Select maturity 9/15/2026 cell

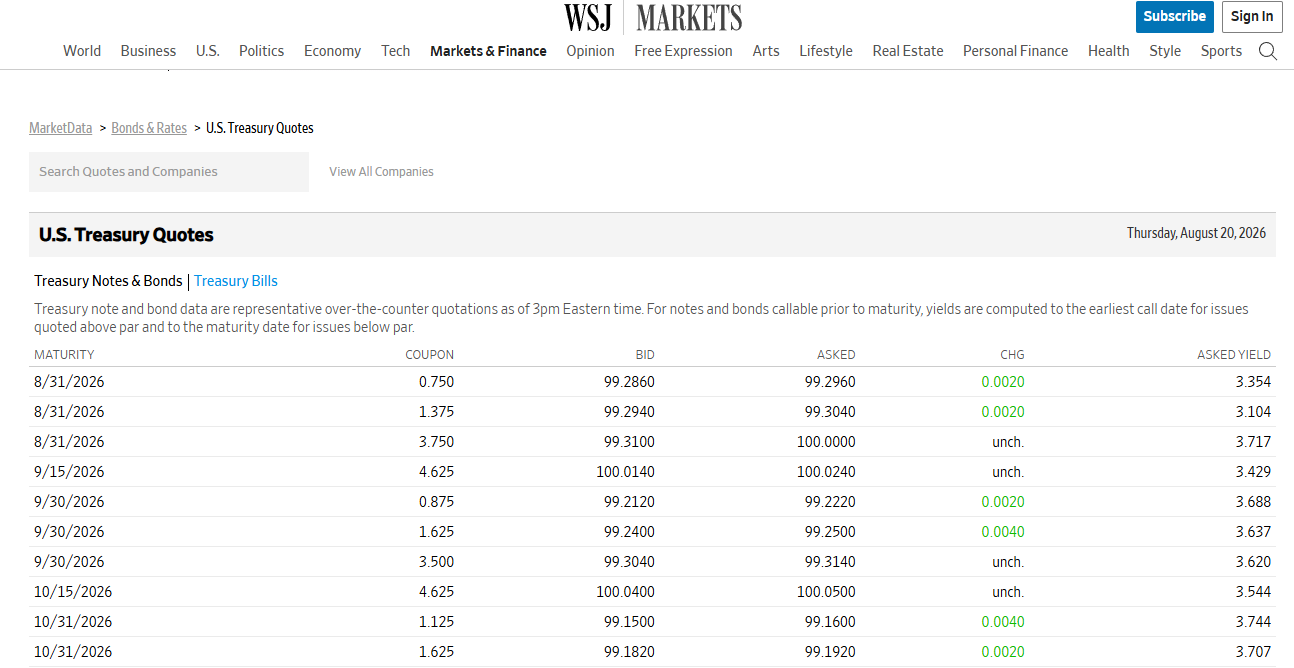(69, 472)
